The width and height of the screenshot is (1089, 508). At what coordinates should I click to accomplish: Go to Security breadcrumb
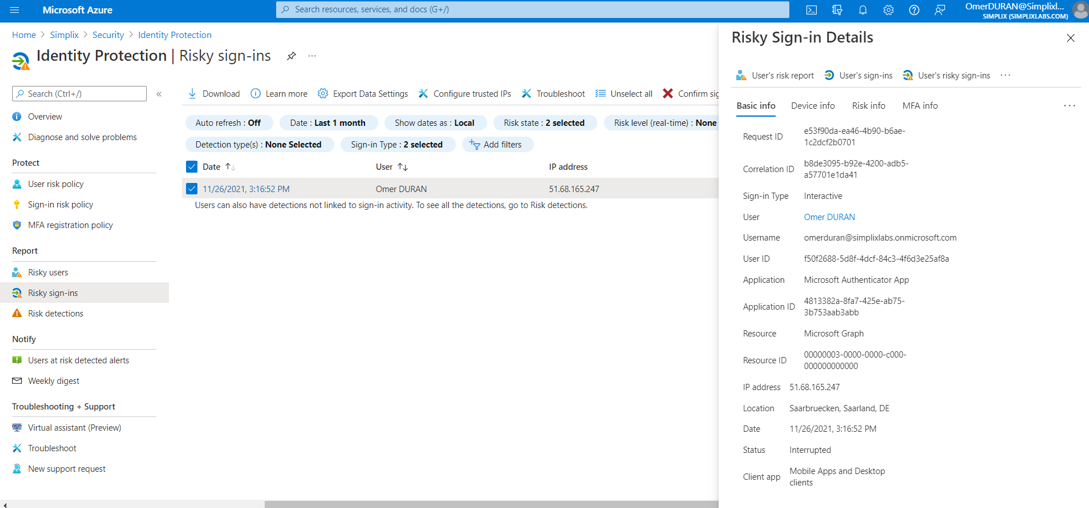click(108, 35)
